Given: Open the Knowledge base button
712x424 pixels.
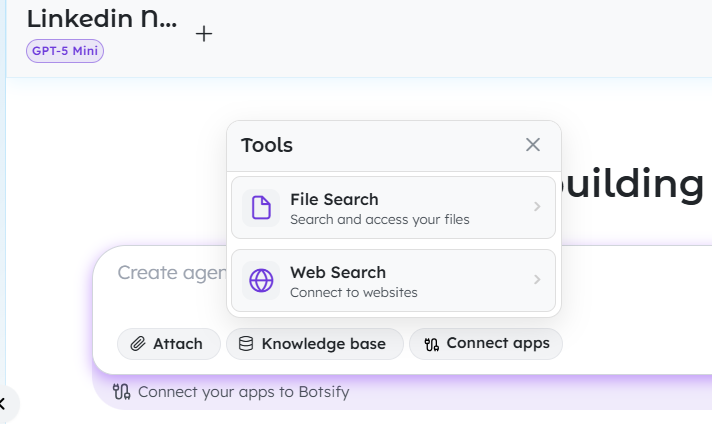Looking at the screenshot, I should point(315,344).
